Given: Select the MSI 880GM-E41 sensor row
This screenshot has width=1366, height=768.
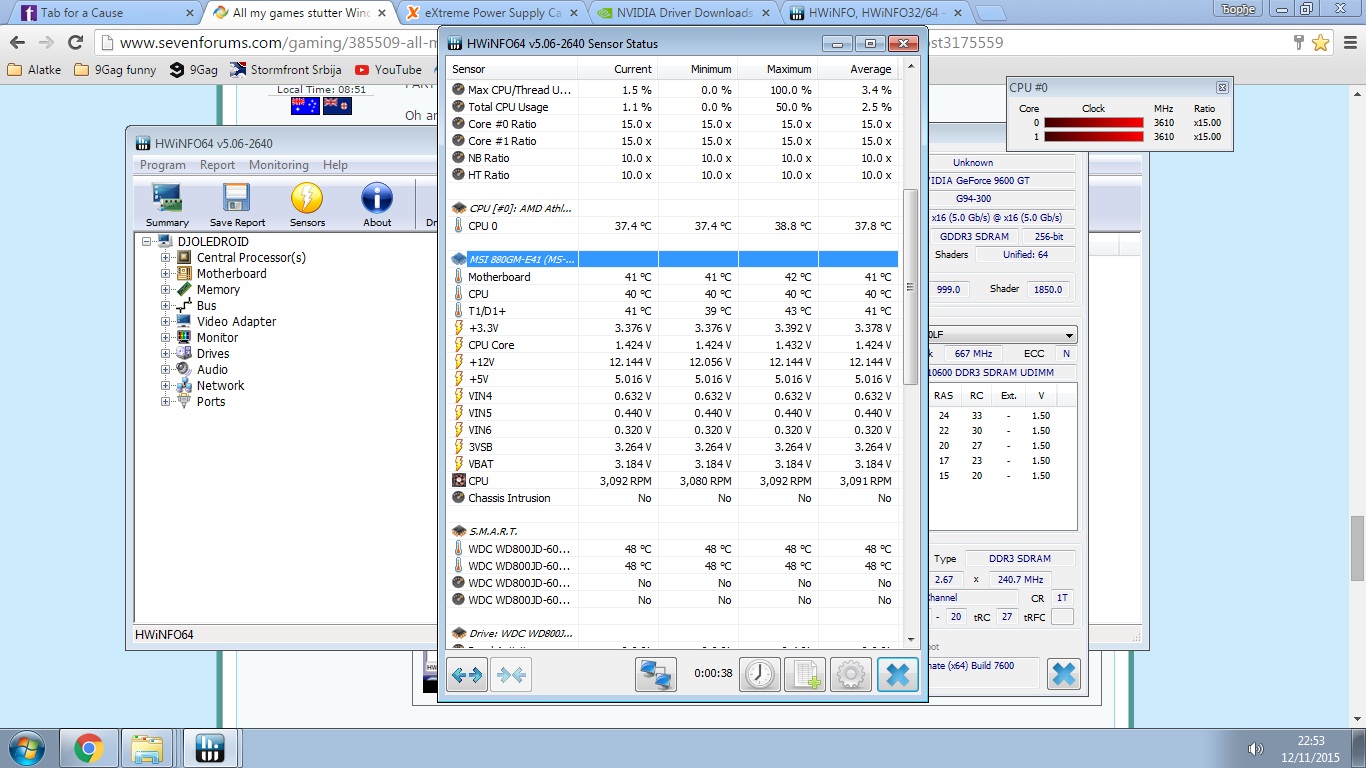Looking at the screenshot, I should [672, 259].
